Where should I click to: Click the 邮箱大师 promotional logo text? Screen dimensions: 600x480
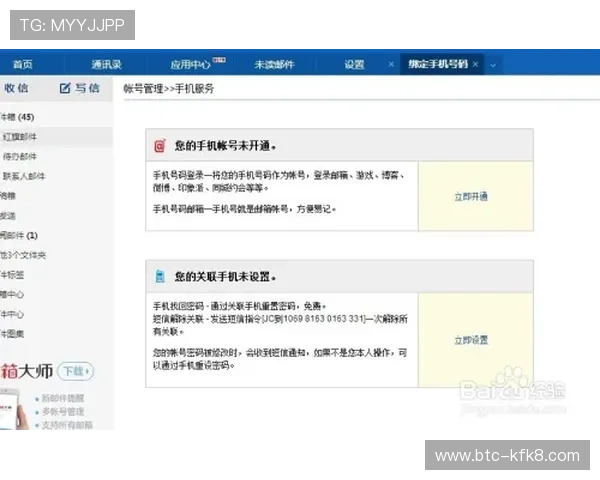tap(26, 371)
